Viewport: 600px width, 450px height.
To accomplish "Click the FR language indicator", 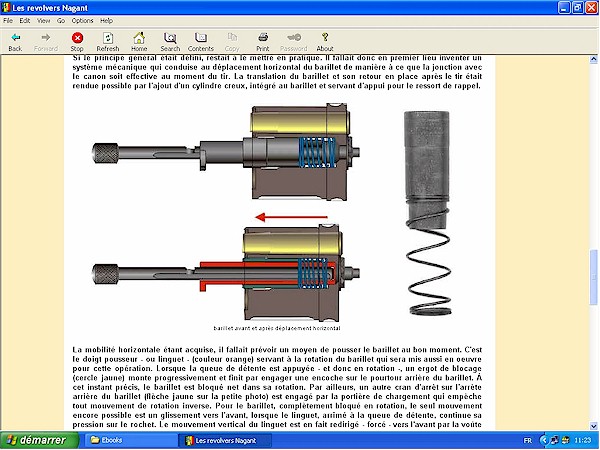I will pyautogui.click(x=527, y=440).
